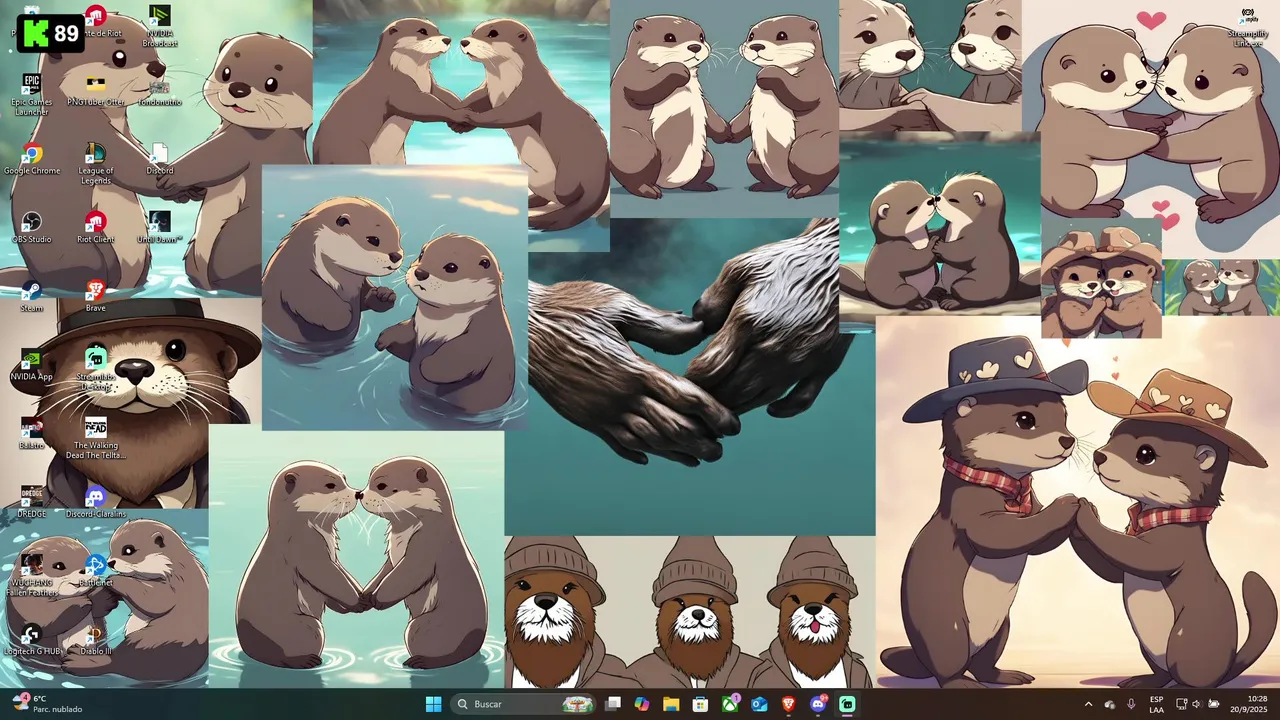Open network settings from the tray

click(x=1180, y=704)
